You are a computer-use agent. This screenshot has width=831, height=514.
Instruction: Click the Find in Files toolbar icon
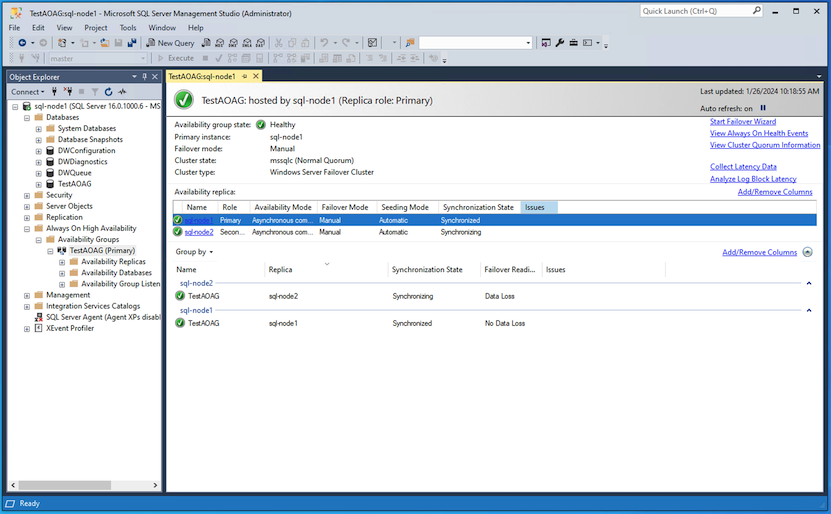pyautogui.click(x=410, y=43)
